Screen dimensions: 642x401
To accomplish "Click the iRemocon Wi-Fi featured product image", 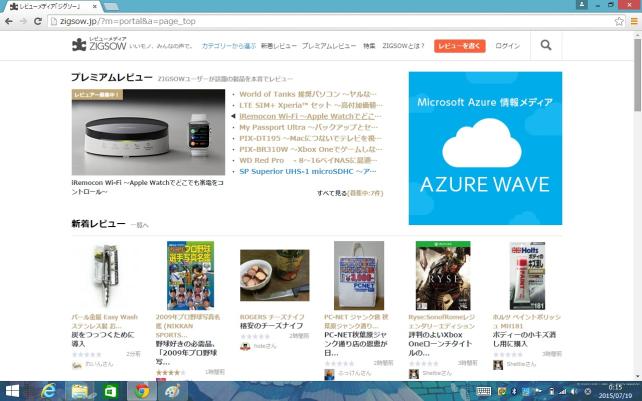I will [148, 132].
